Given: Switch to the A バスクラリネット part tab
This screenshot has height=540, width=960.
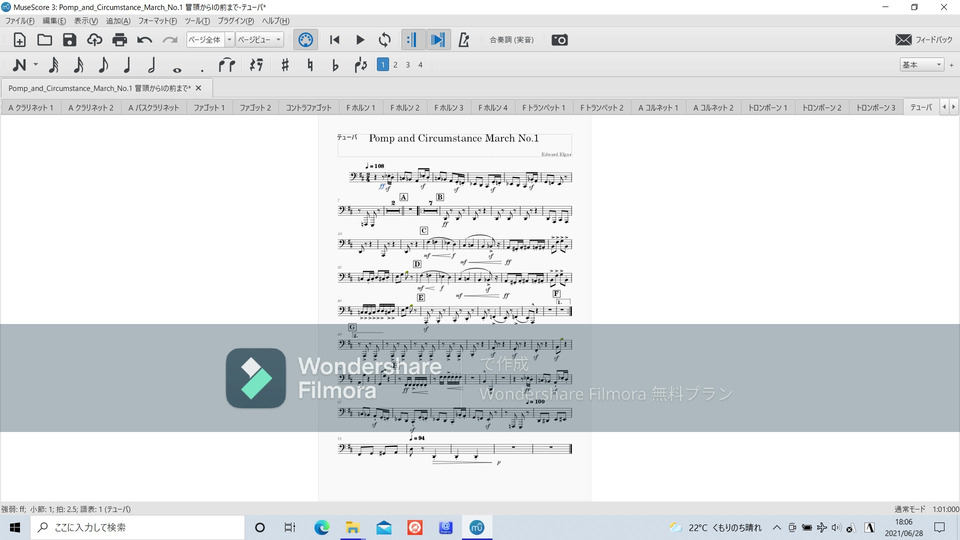Looking at the screenshot, I should [x=154, y=108].
